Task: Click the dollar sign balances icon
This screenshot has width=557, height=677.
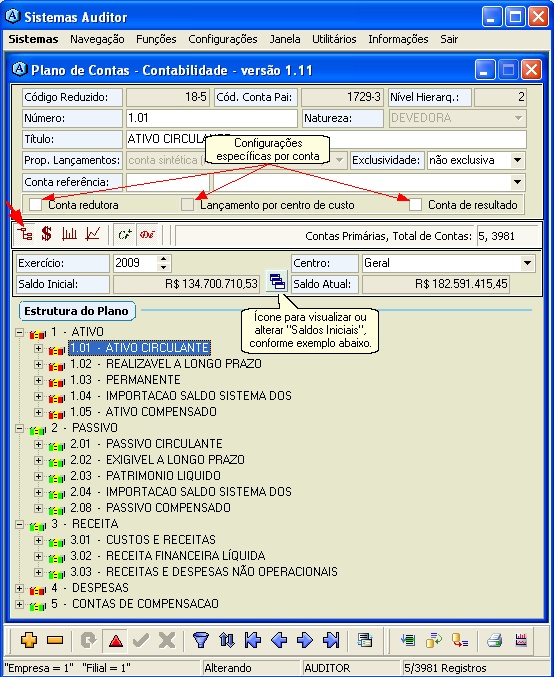Action: coord(47,234)
